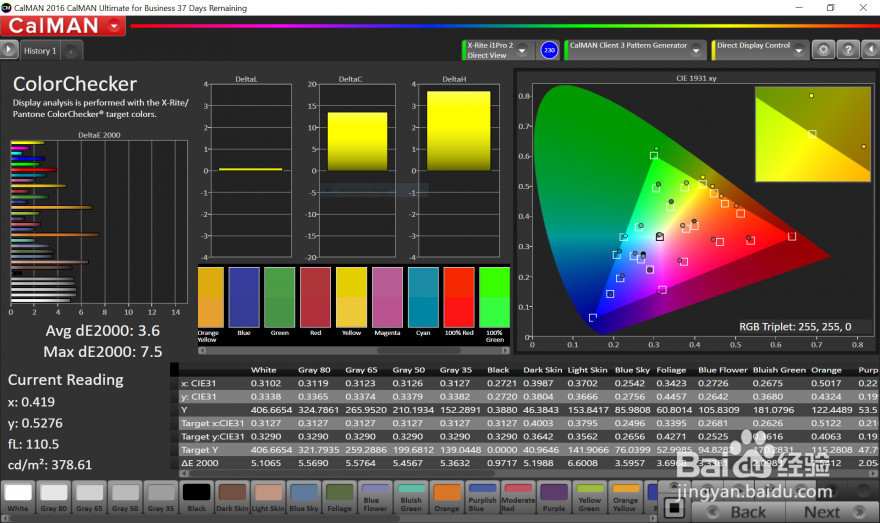Expand the Direct Display Control dropdown

pyautogui.click(x=799, y=51)
